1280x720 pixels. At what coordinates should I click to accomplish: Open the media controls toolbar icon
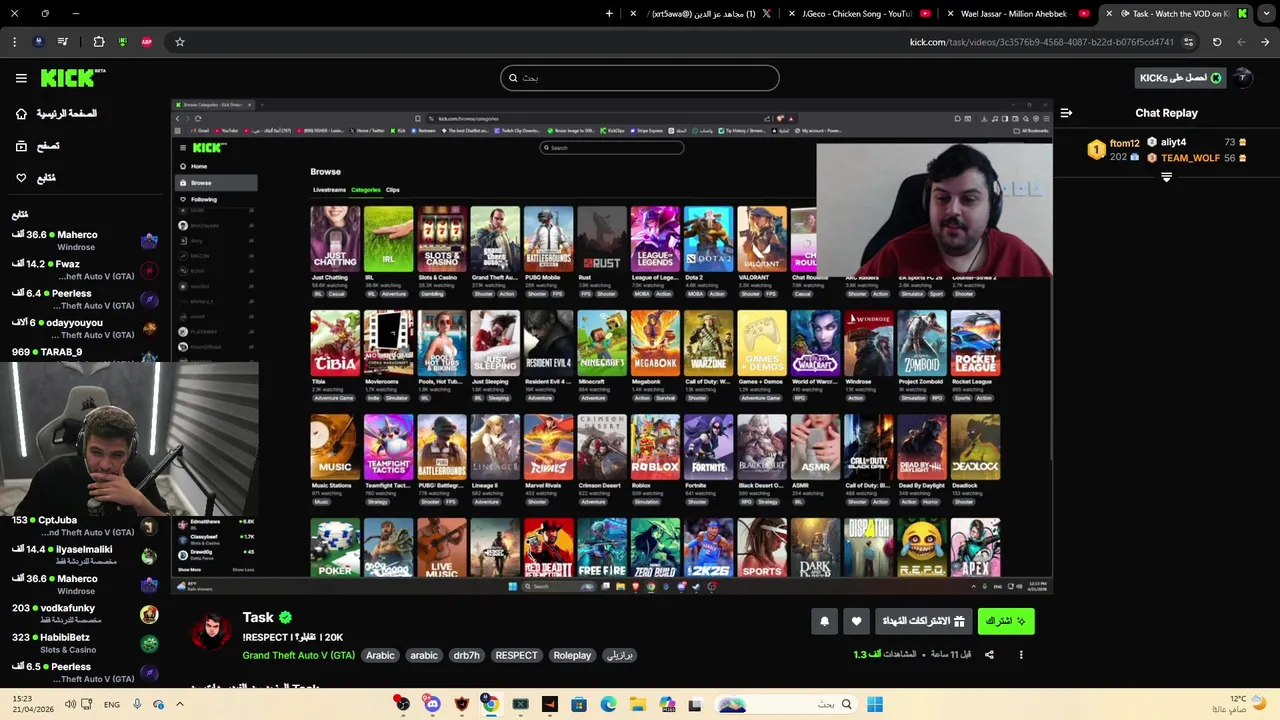point(63,42)
